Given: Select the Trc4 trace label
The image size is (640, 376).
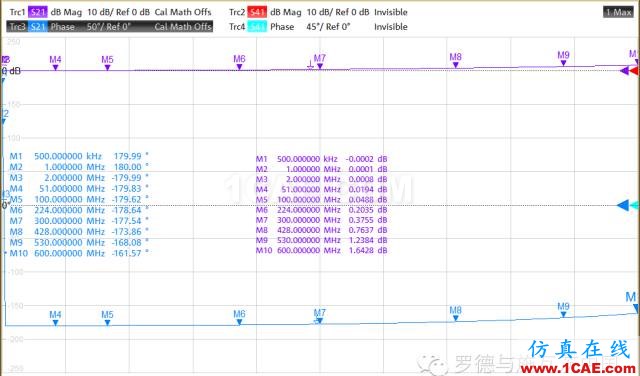Looking at the screenshot, I should coord(237,27).
